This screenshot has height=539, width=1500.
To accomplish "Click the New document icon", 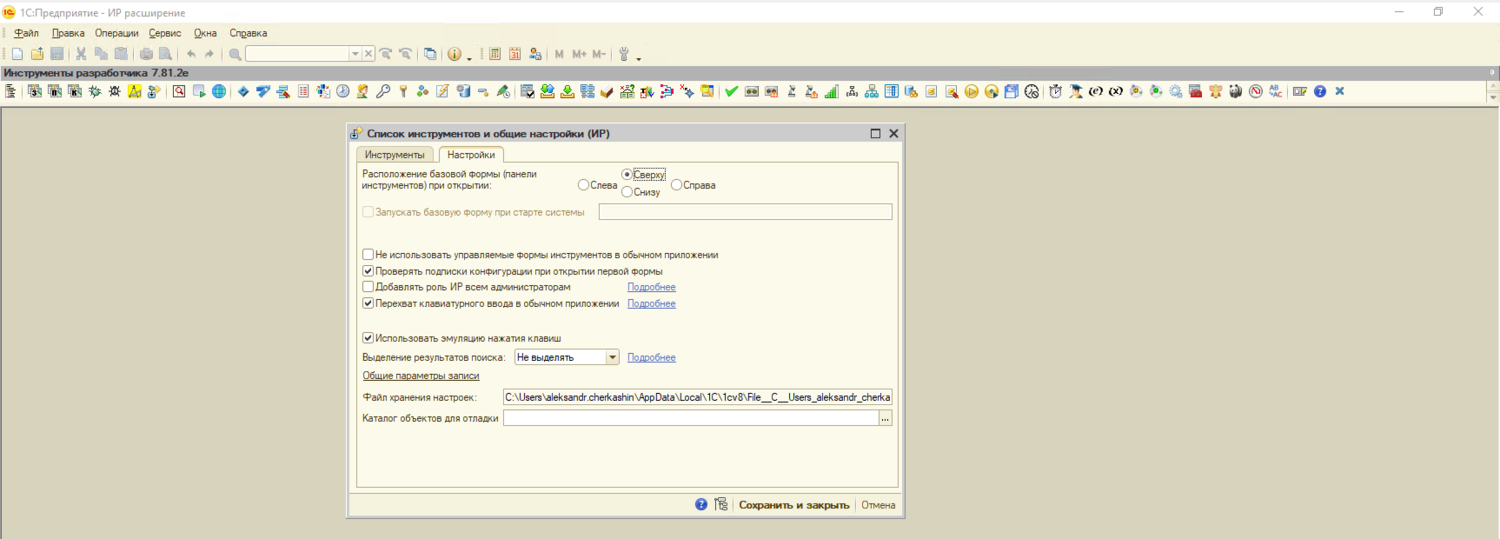I will pos(17,54).
